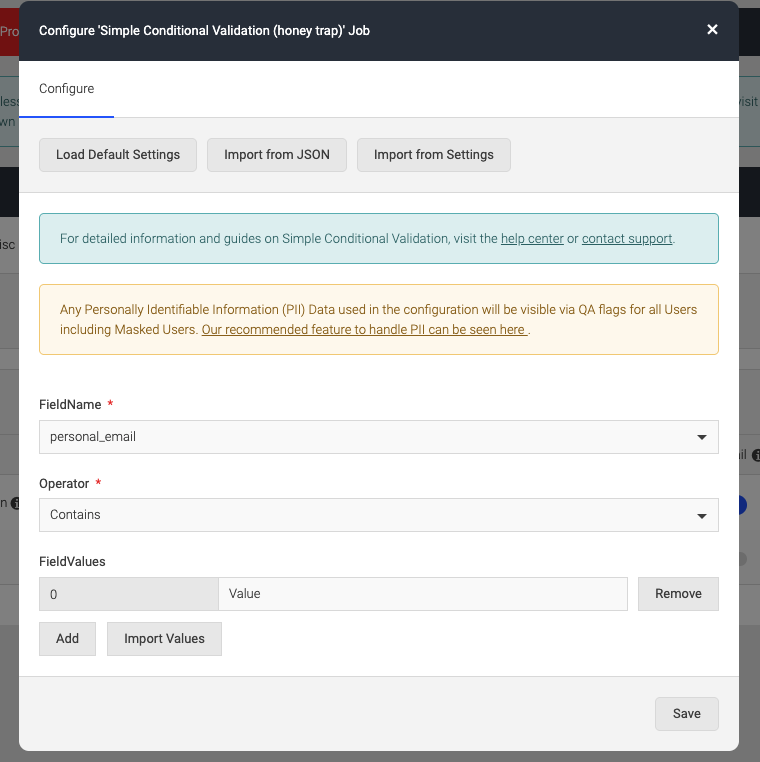Screen dimensions: 760x762
Task: Open the FieldName dropdown showing personal_email
Action: coord(379,437)
